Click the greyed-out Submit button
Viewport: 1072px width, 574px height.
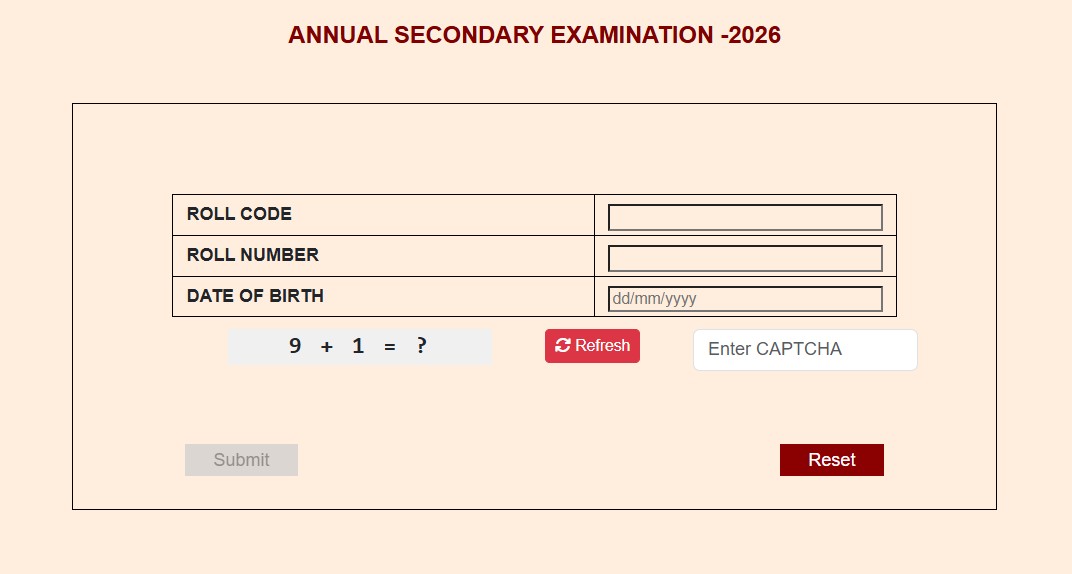241,460
